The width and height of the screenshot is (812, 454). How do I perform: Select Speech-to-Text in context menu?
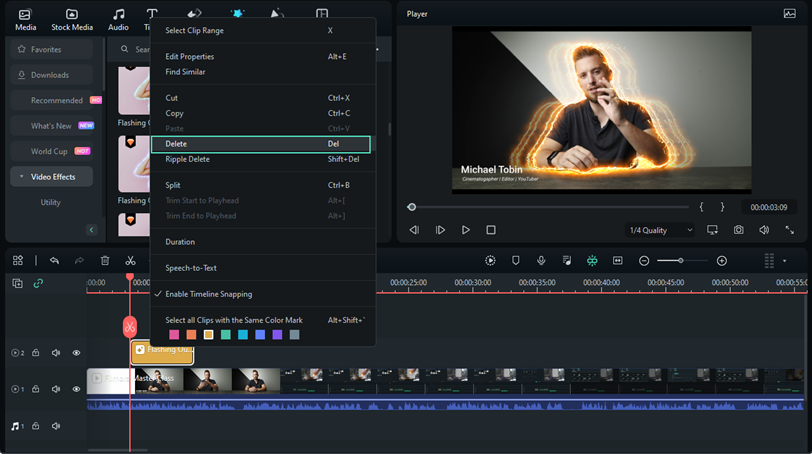(x=191, y=268)
